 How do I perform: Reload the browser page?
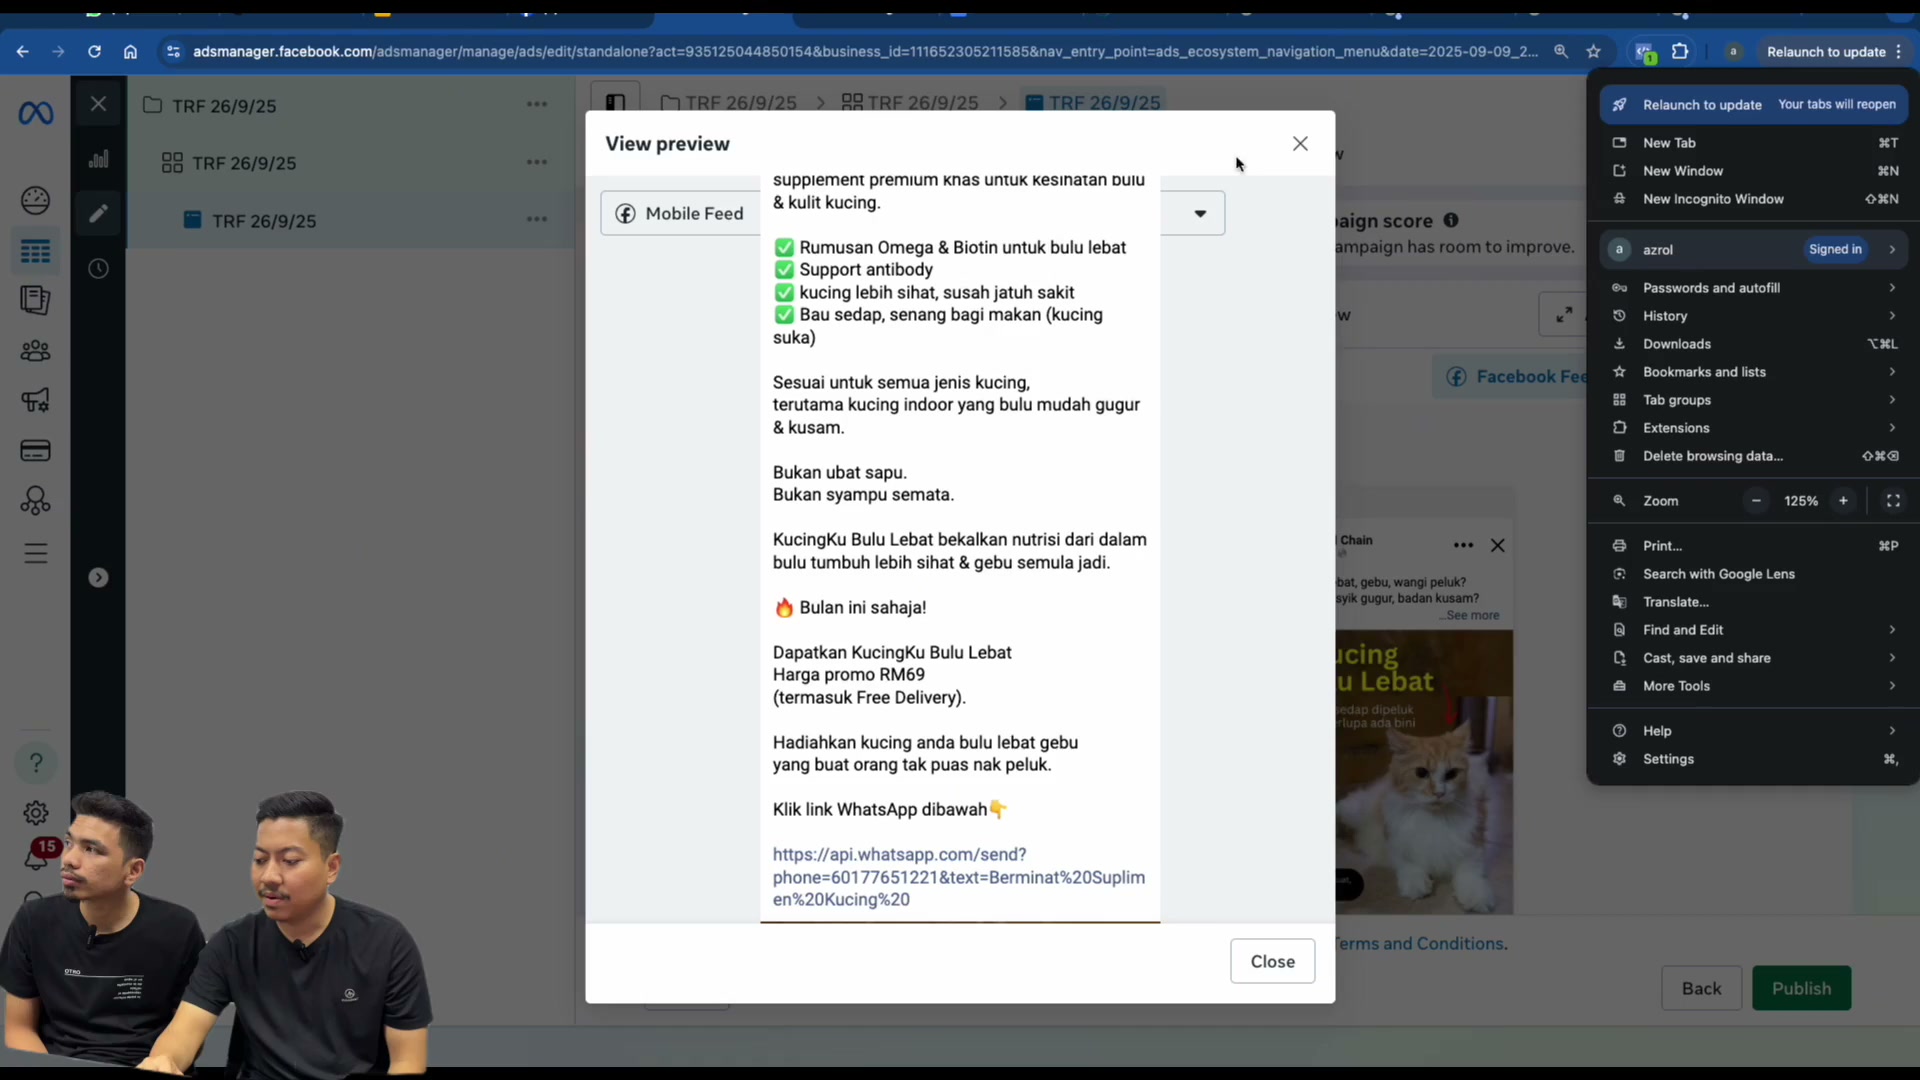click(94, 52)
